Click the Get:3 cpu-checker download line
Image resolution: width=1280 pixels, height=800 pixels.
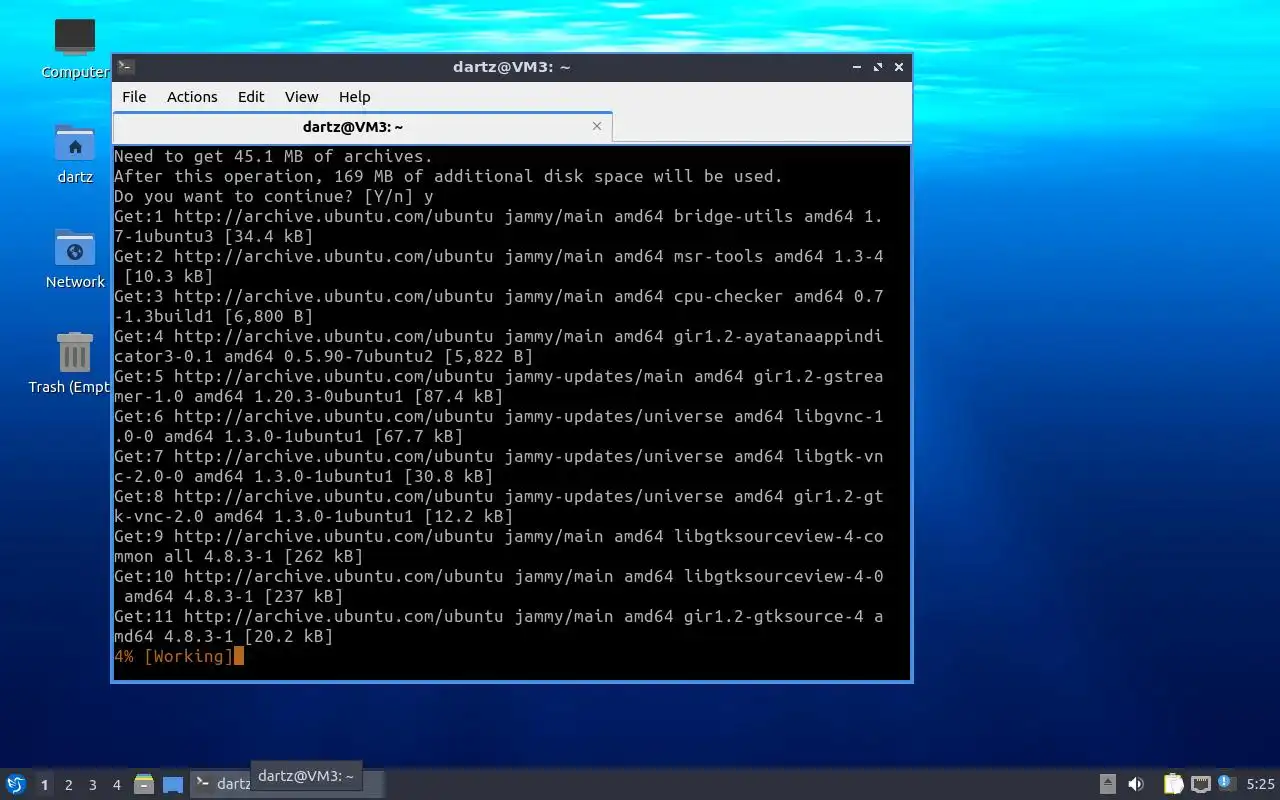pos(498,306)
